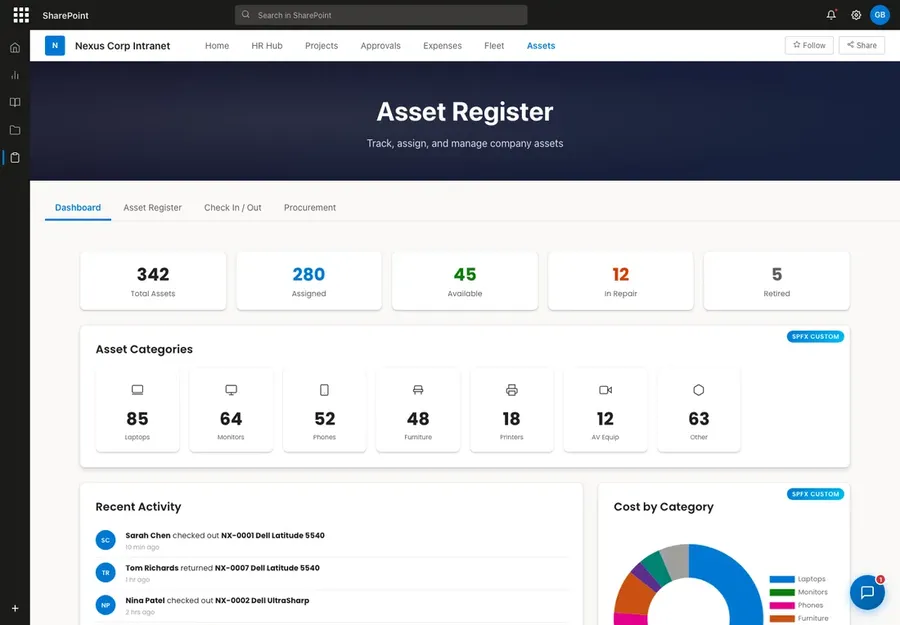Open Fleet navigation item

(494, 45)
